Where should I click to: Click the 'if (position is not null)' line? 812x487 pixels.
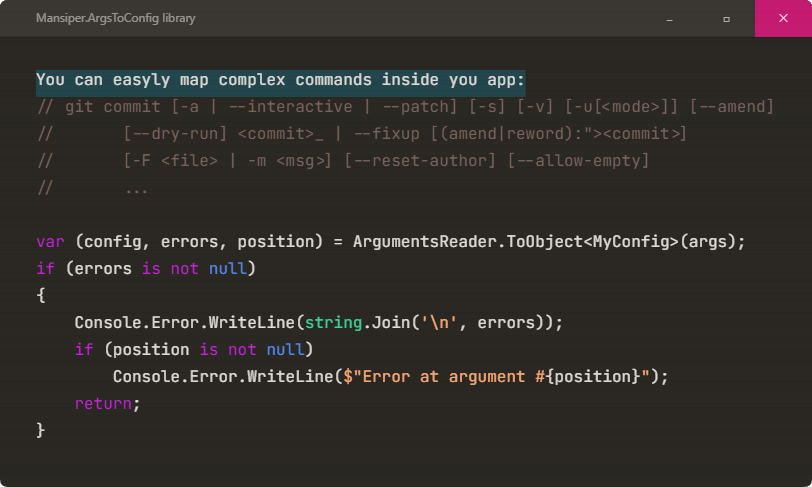(x=194, y=350)
